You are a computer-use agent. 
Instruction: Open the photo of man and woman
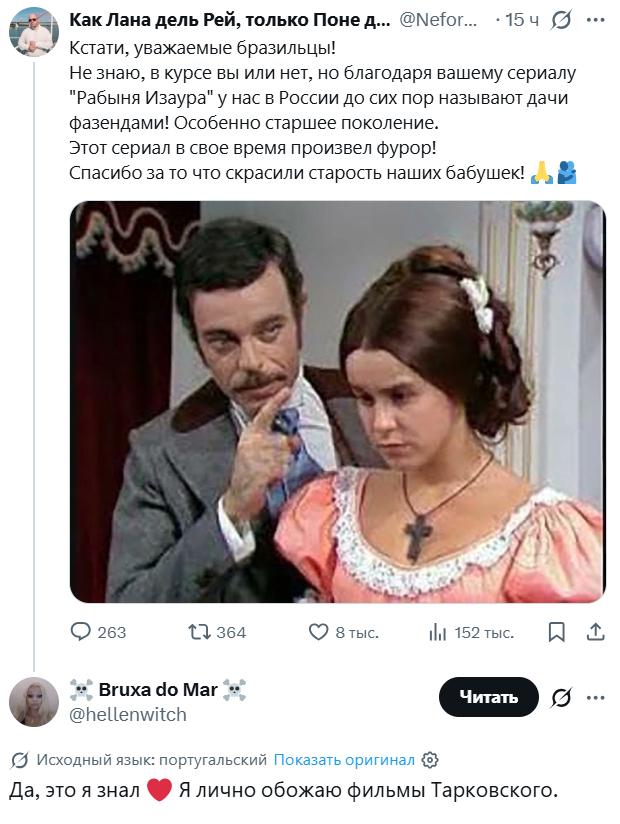pos(337,402)
